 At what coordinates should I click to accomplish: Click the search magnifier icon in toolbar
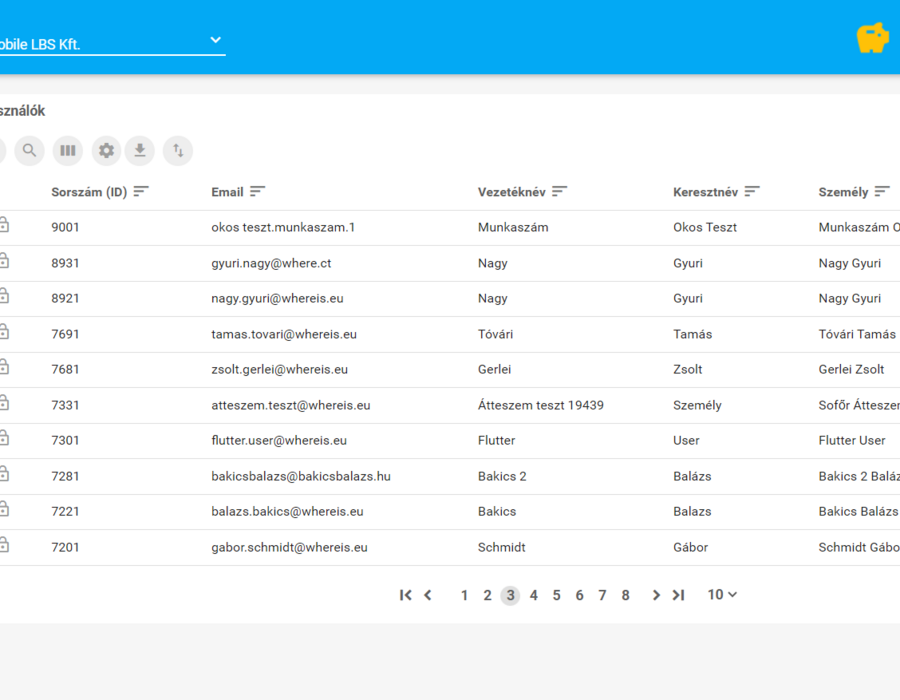tap(29, 151)
